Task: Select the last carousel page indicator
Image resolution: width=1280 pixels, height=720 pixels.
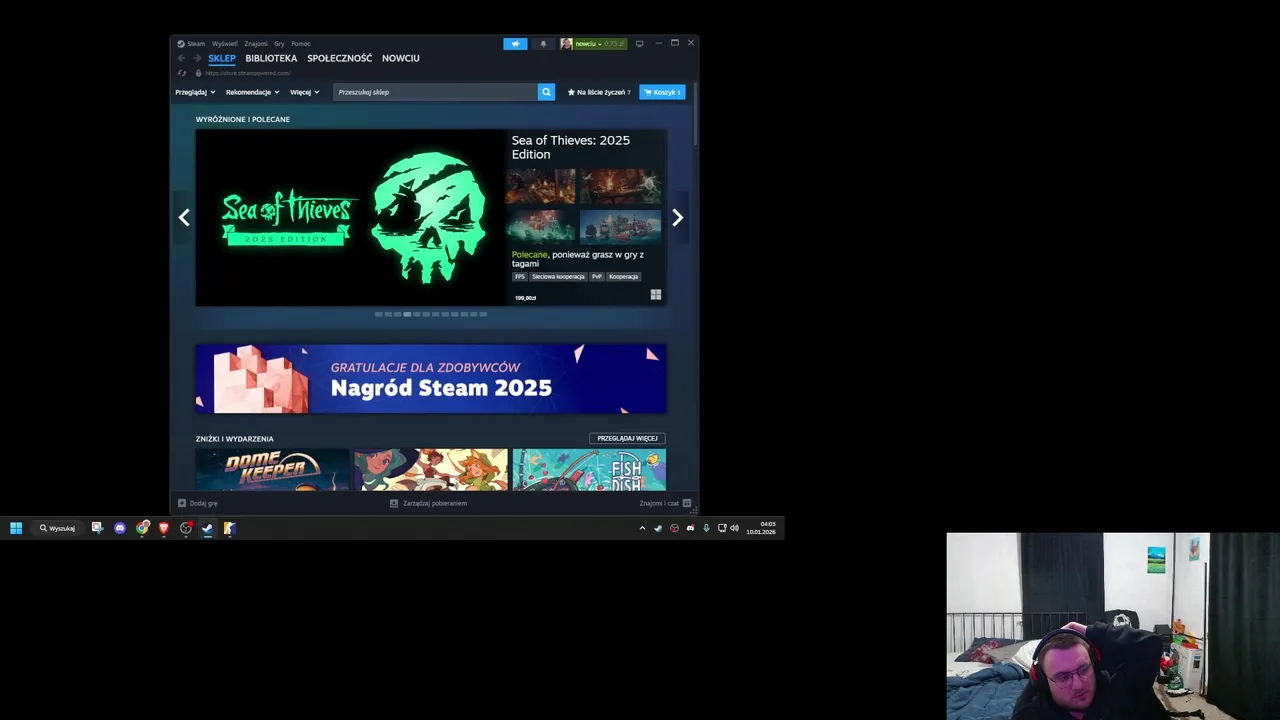Action: 483,314
